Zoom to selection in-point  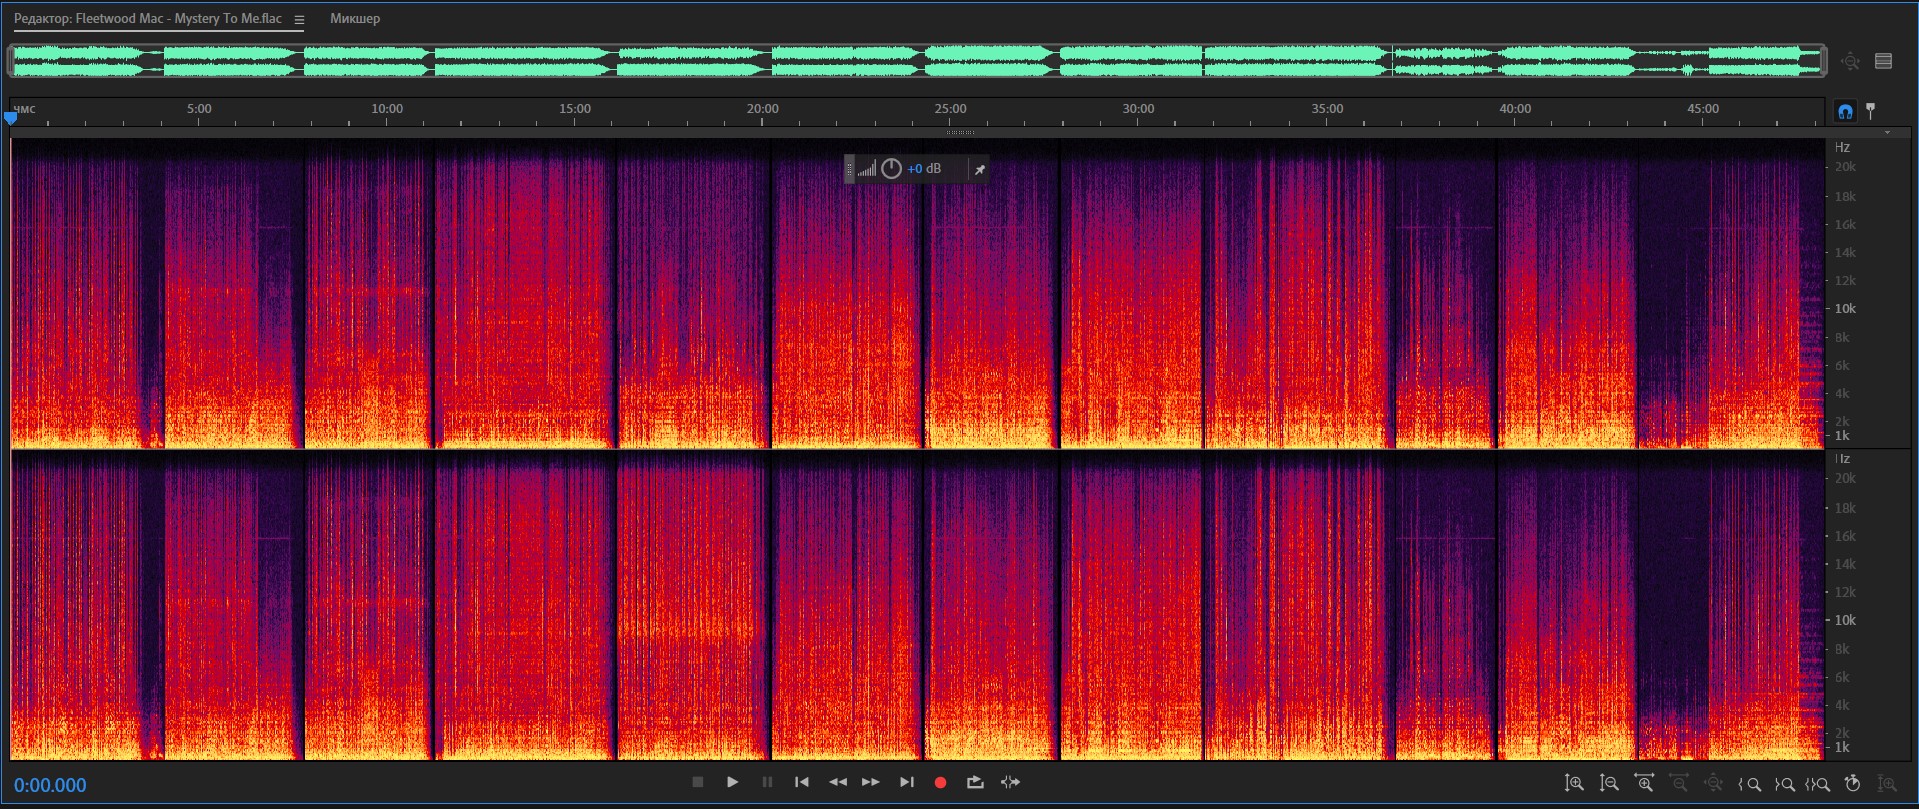tap(1750, 784)
